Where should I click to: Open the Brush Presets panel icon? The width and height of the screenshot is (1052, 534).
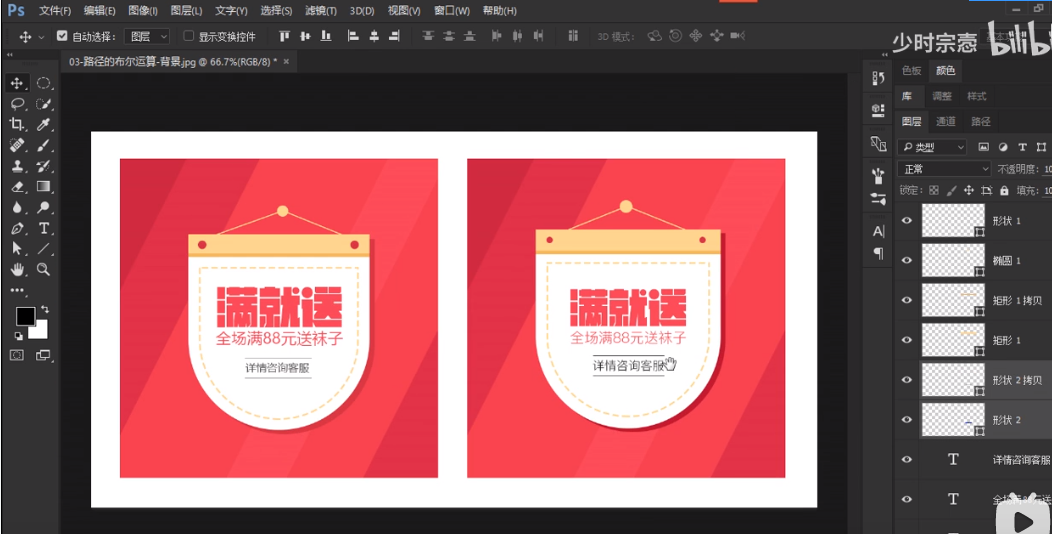pyautogui.click(x=878, y=198)
